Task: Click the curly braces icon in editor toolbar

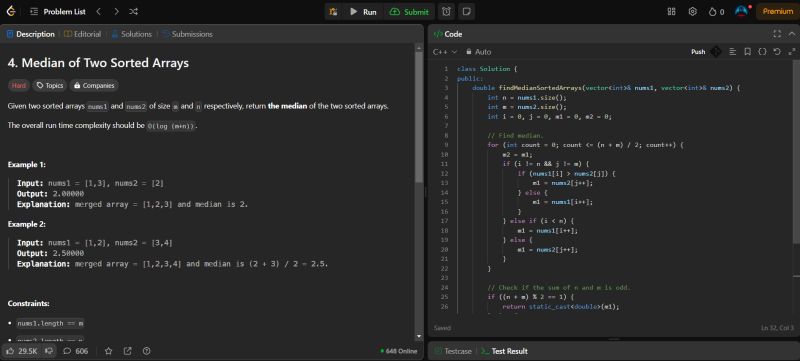Action: (x=762, y=51)
